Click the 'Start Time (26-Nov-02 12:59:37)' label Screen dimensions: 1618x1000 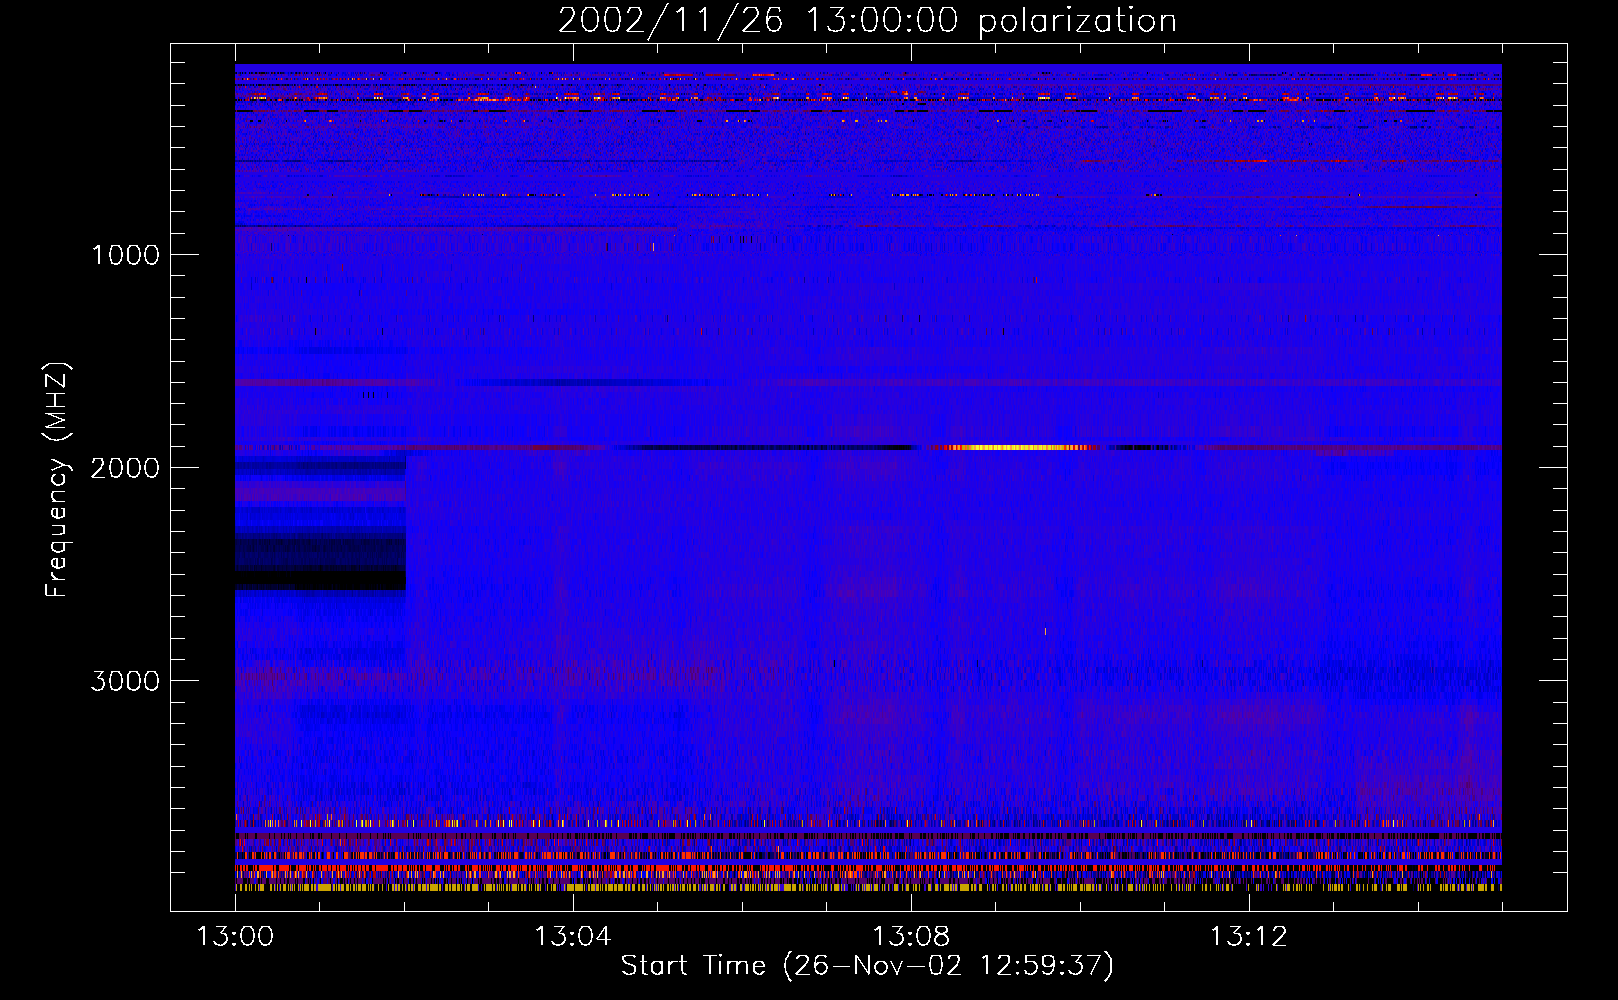(x=867, y=966)
